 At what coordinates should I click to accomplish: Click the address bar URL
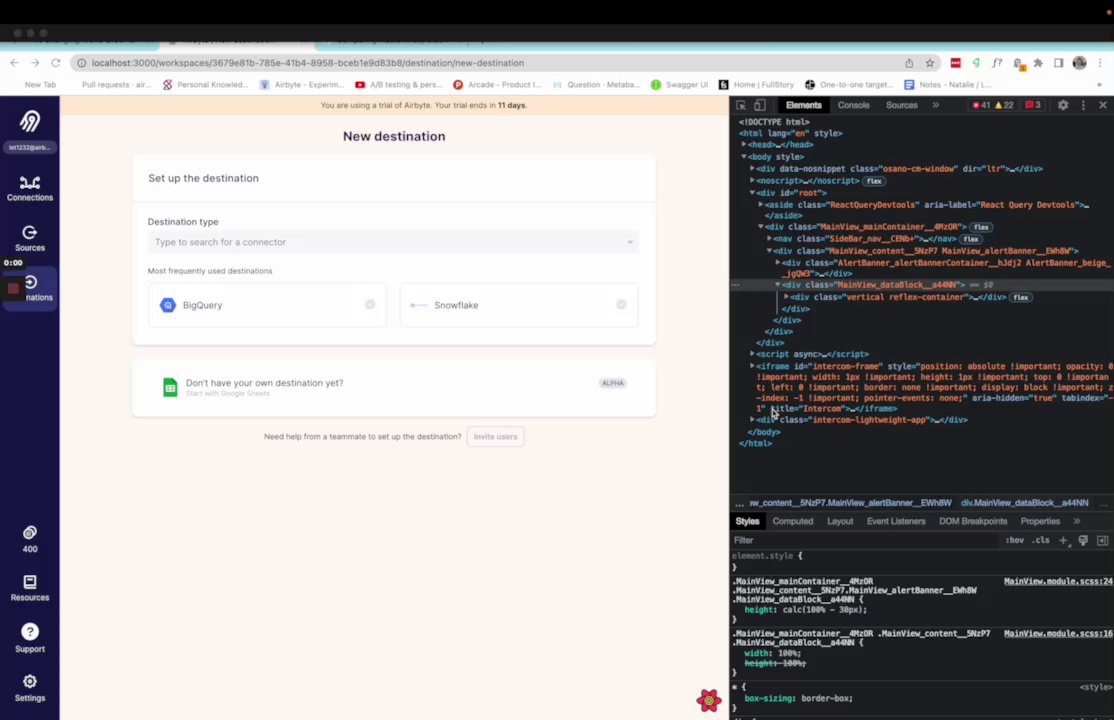click(x=308, y=63)
